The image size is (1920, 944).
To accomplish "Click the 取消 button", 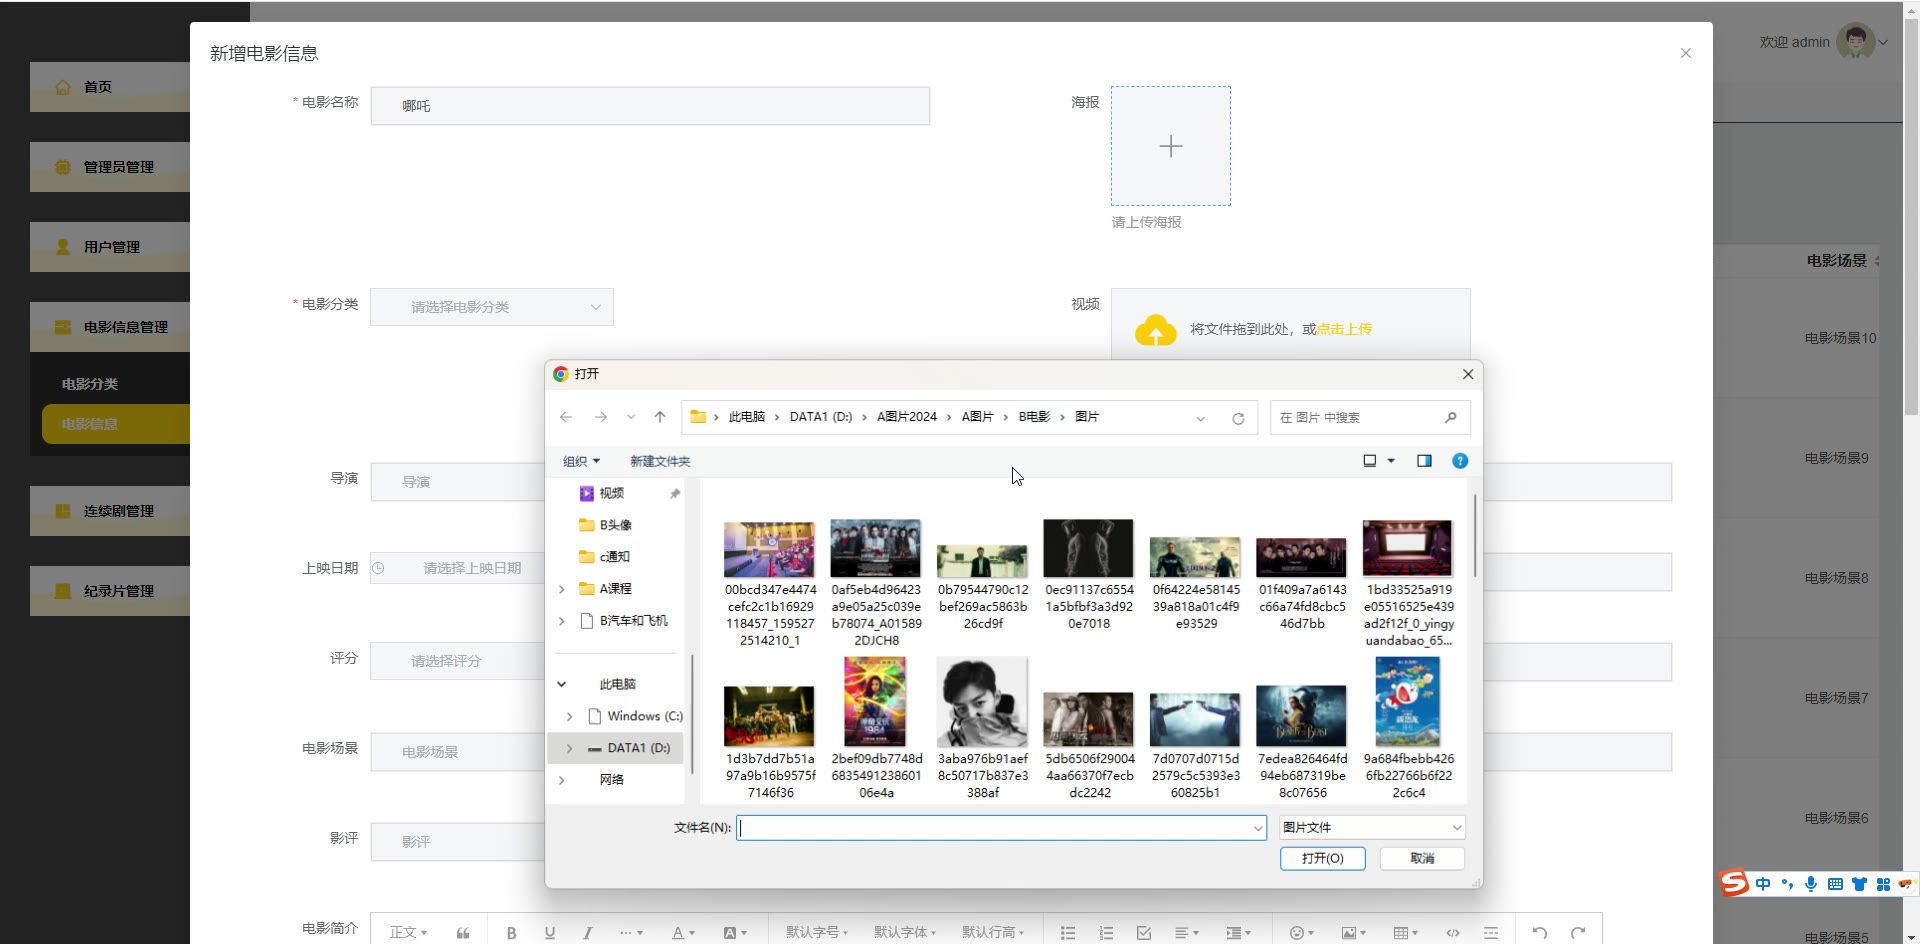I will coord(1422,858).
